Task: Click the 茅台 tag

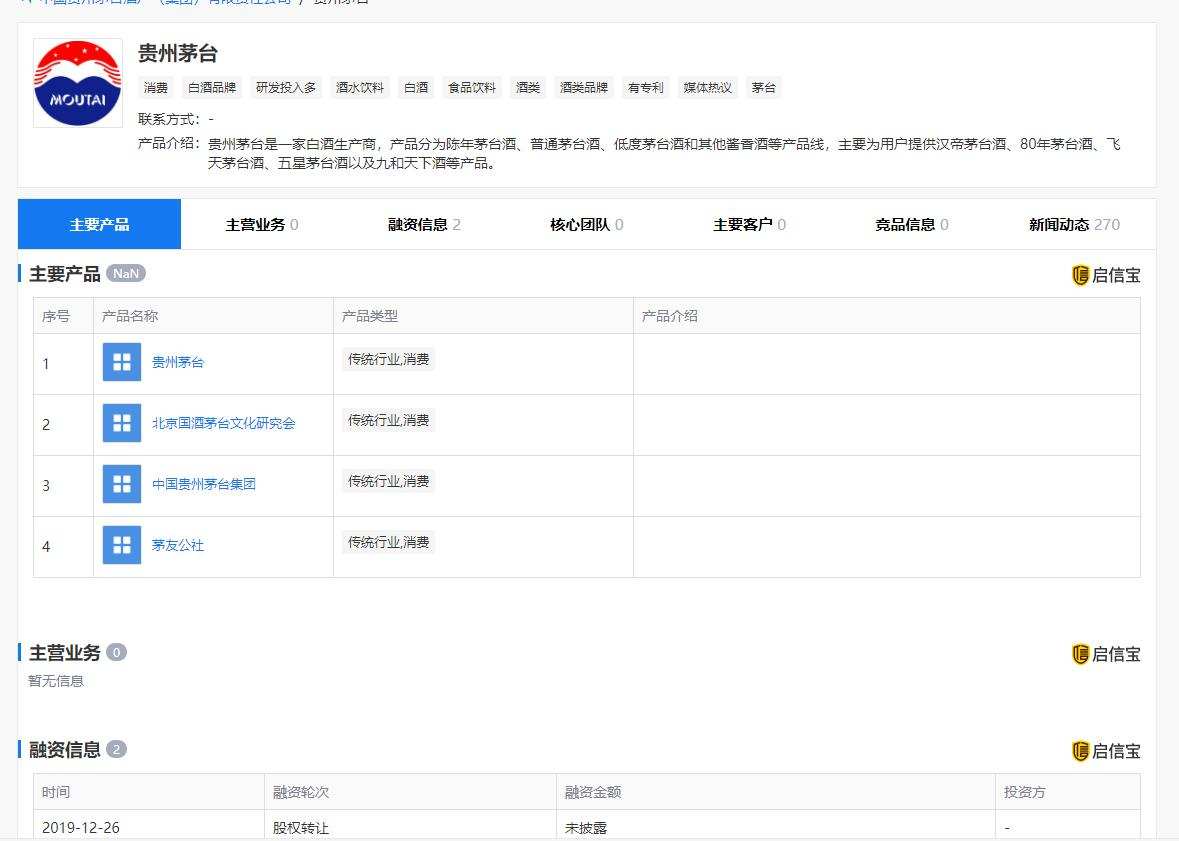Action: [x=764, y=87]
